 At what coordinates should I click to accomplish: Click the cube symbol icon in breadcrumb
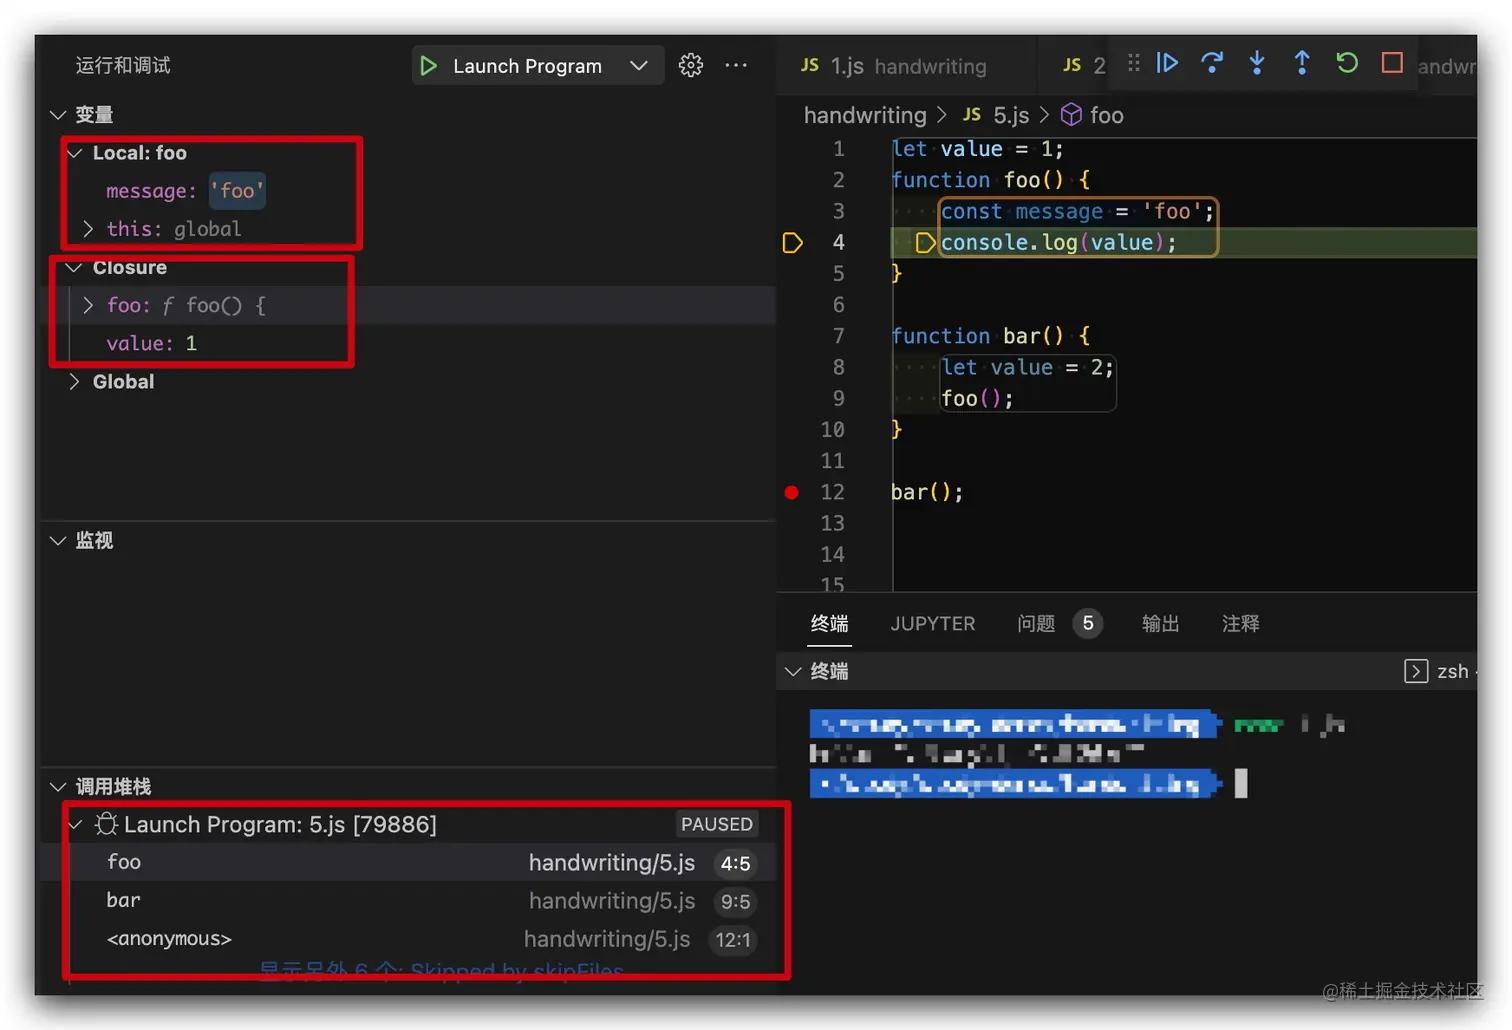click(1071, 115)
